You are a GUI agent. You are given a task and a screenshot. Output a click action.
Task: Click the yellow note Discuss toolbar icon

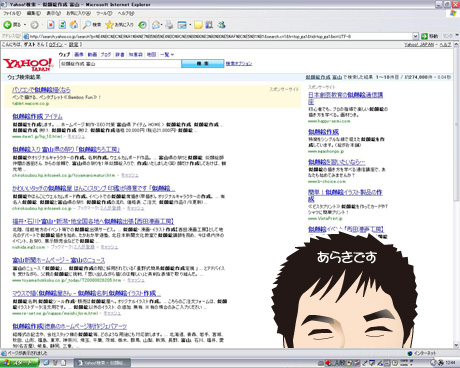(x=198, y=25)
